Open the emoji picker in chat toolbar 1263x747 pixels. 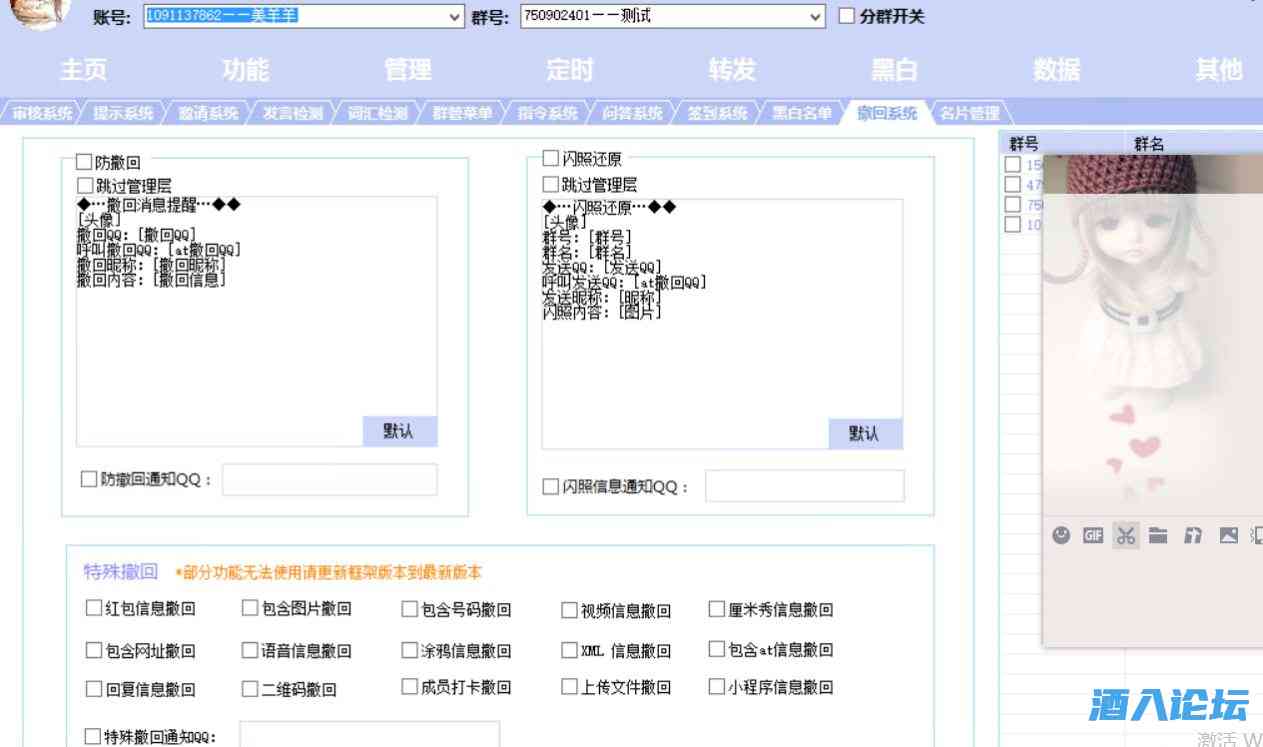(1061, 535)
